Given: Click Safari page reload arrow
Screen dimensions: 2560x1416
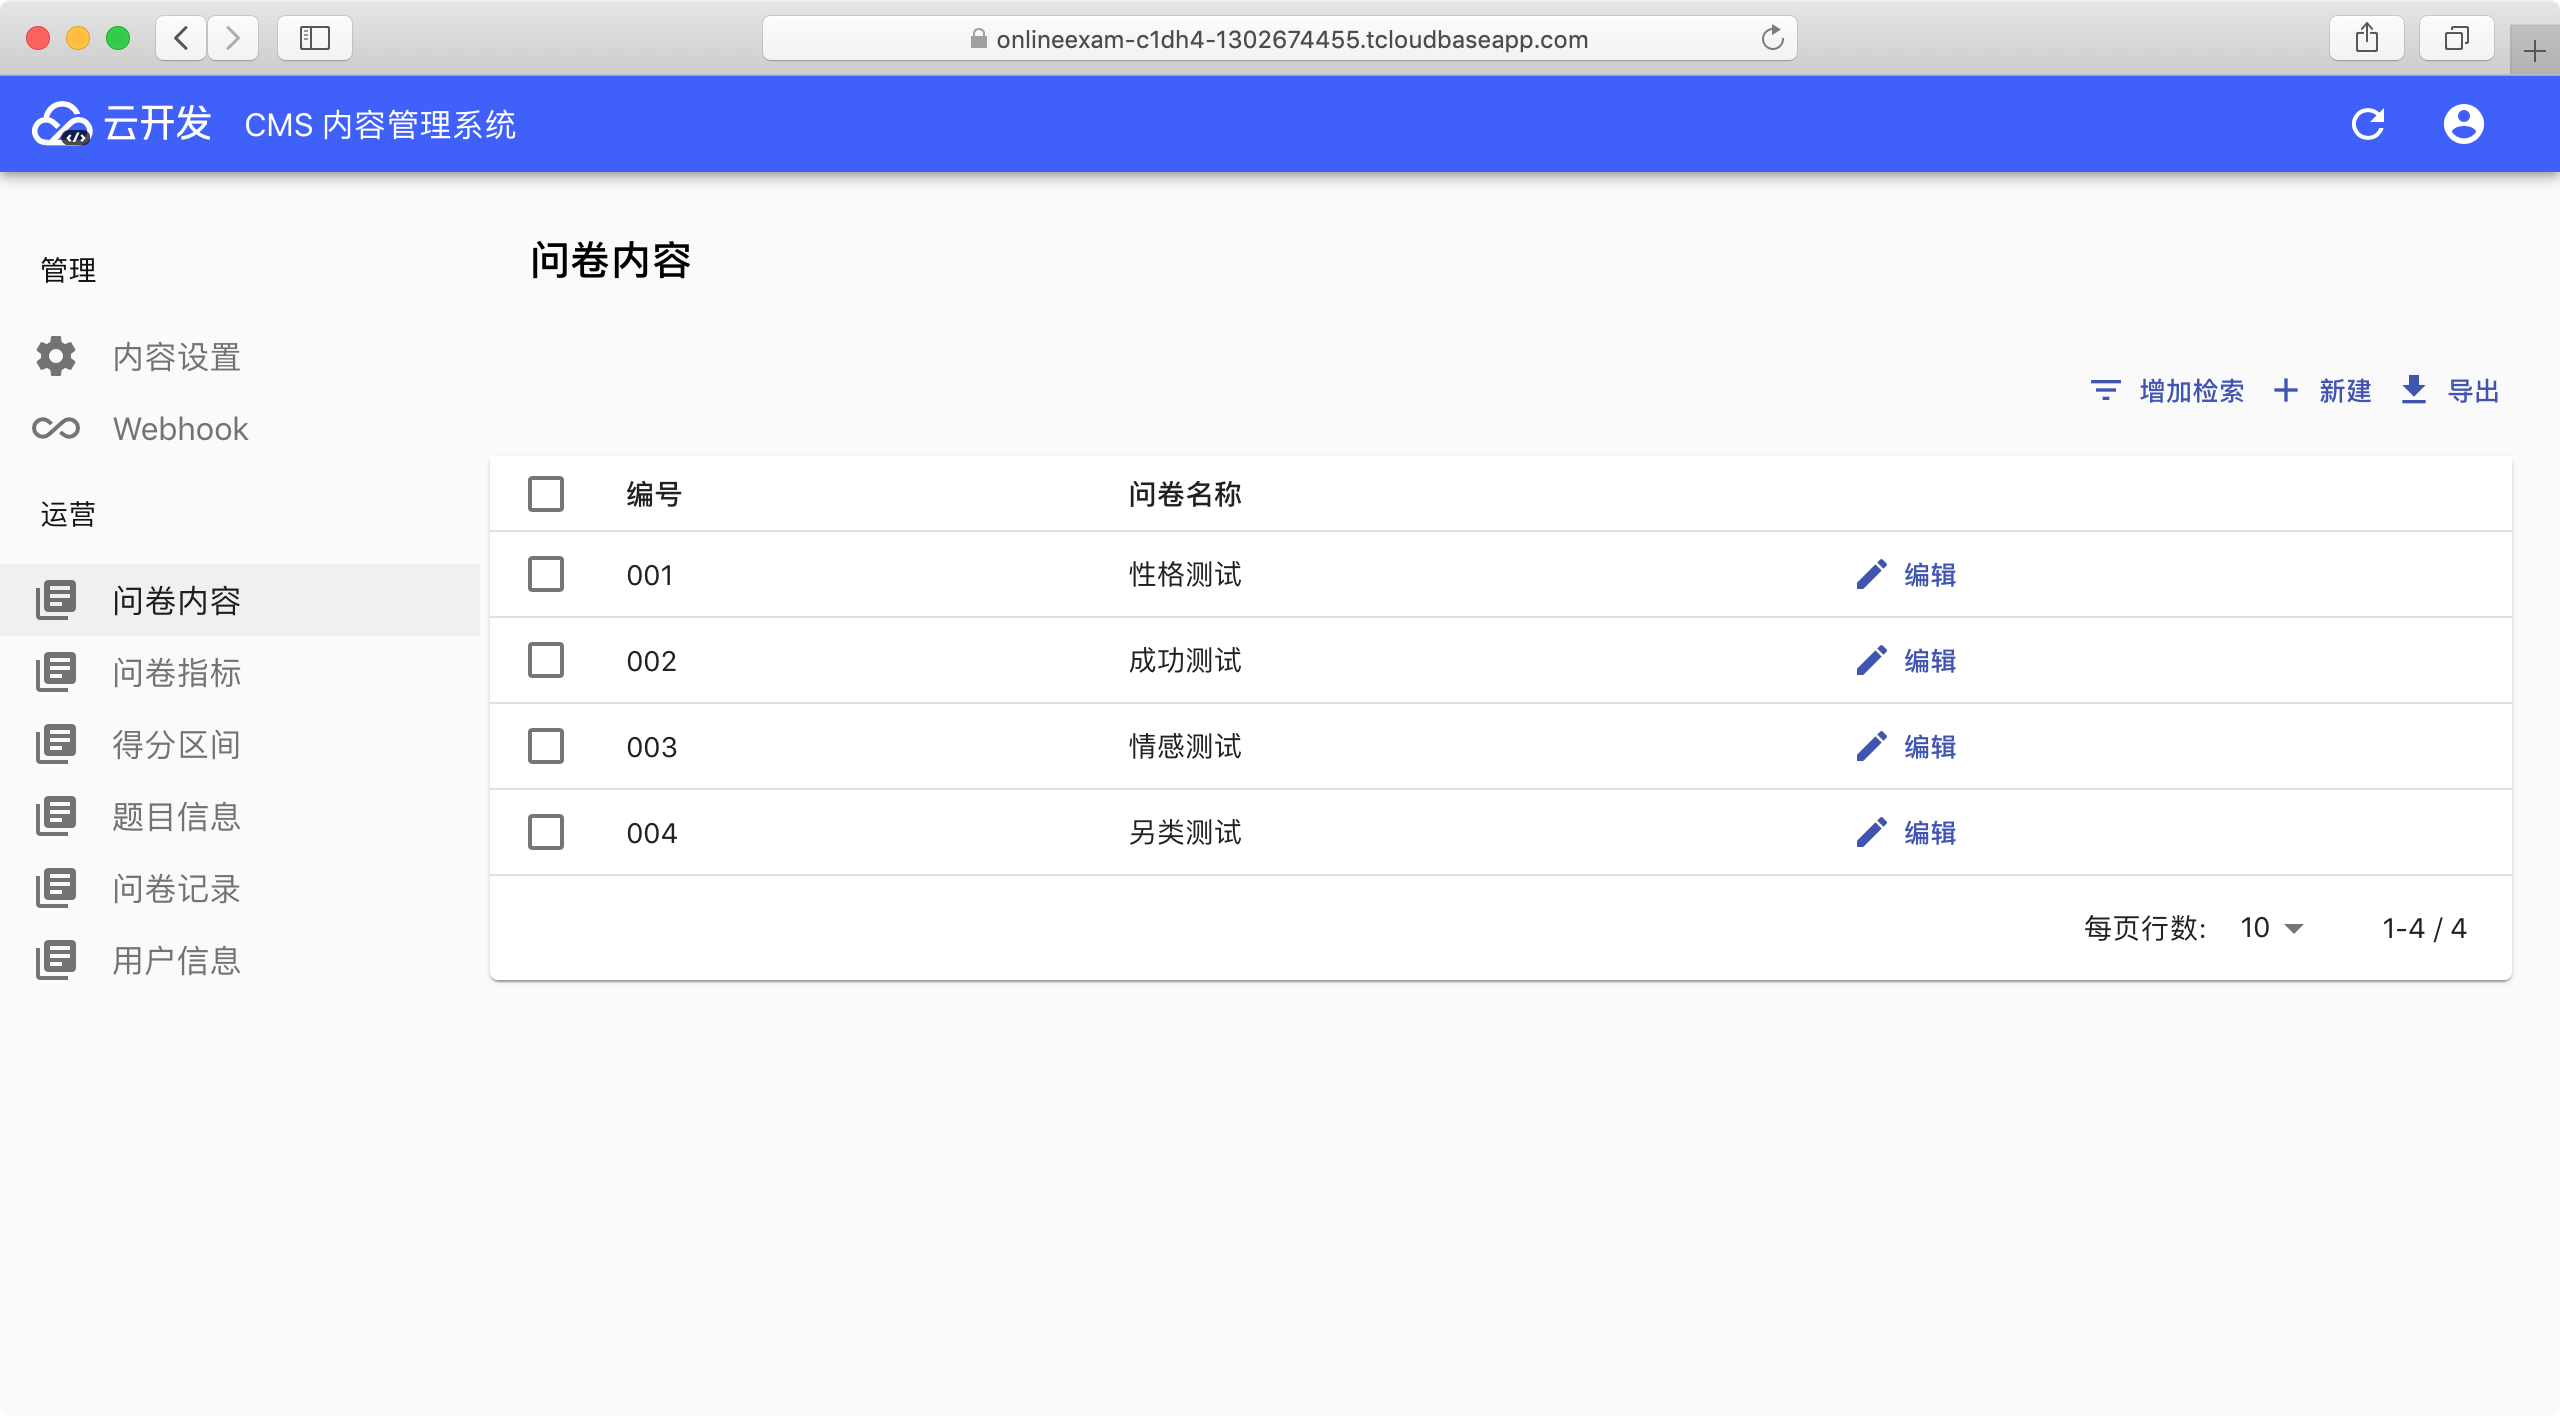Looking at the screenshot, I should pyautogui.click(x=1772, y=39).
